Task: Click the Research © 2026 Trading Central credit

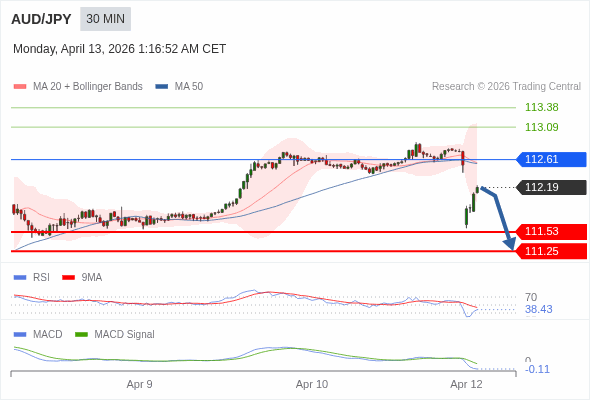Action: pyautogui.click(x=506, y=87)
